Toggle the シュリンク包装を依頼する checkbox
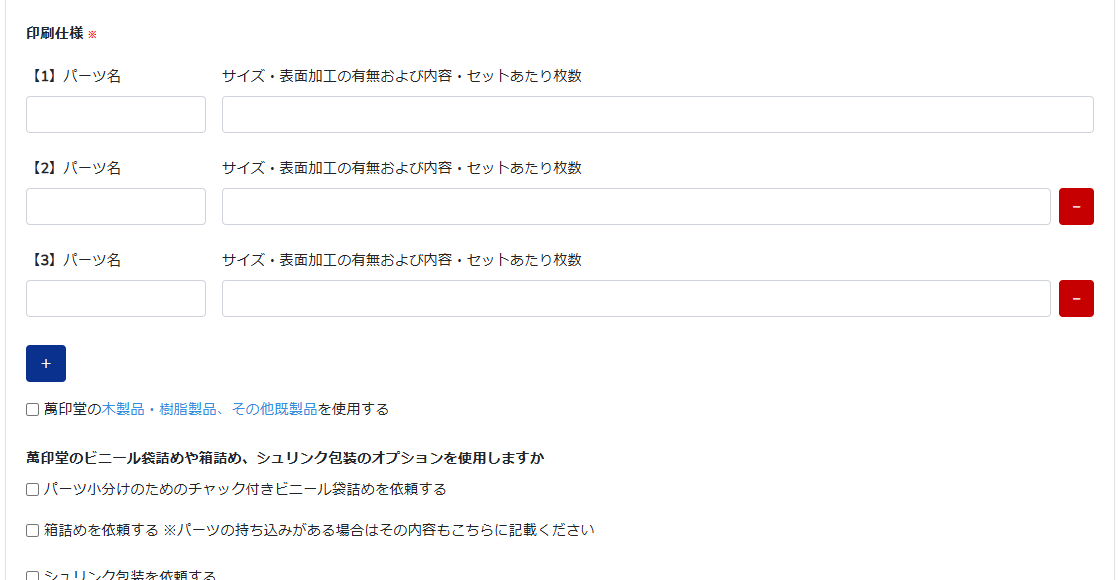The height and width of the screenshot is (580, 1120). point(32,575)
